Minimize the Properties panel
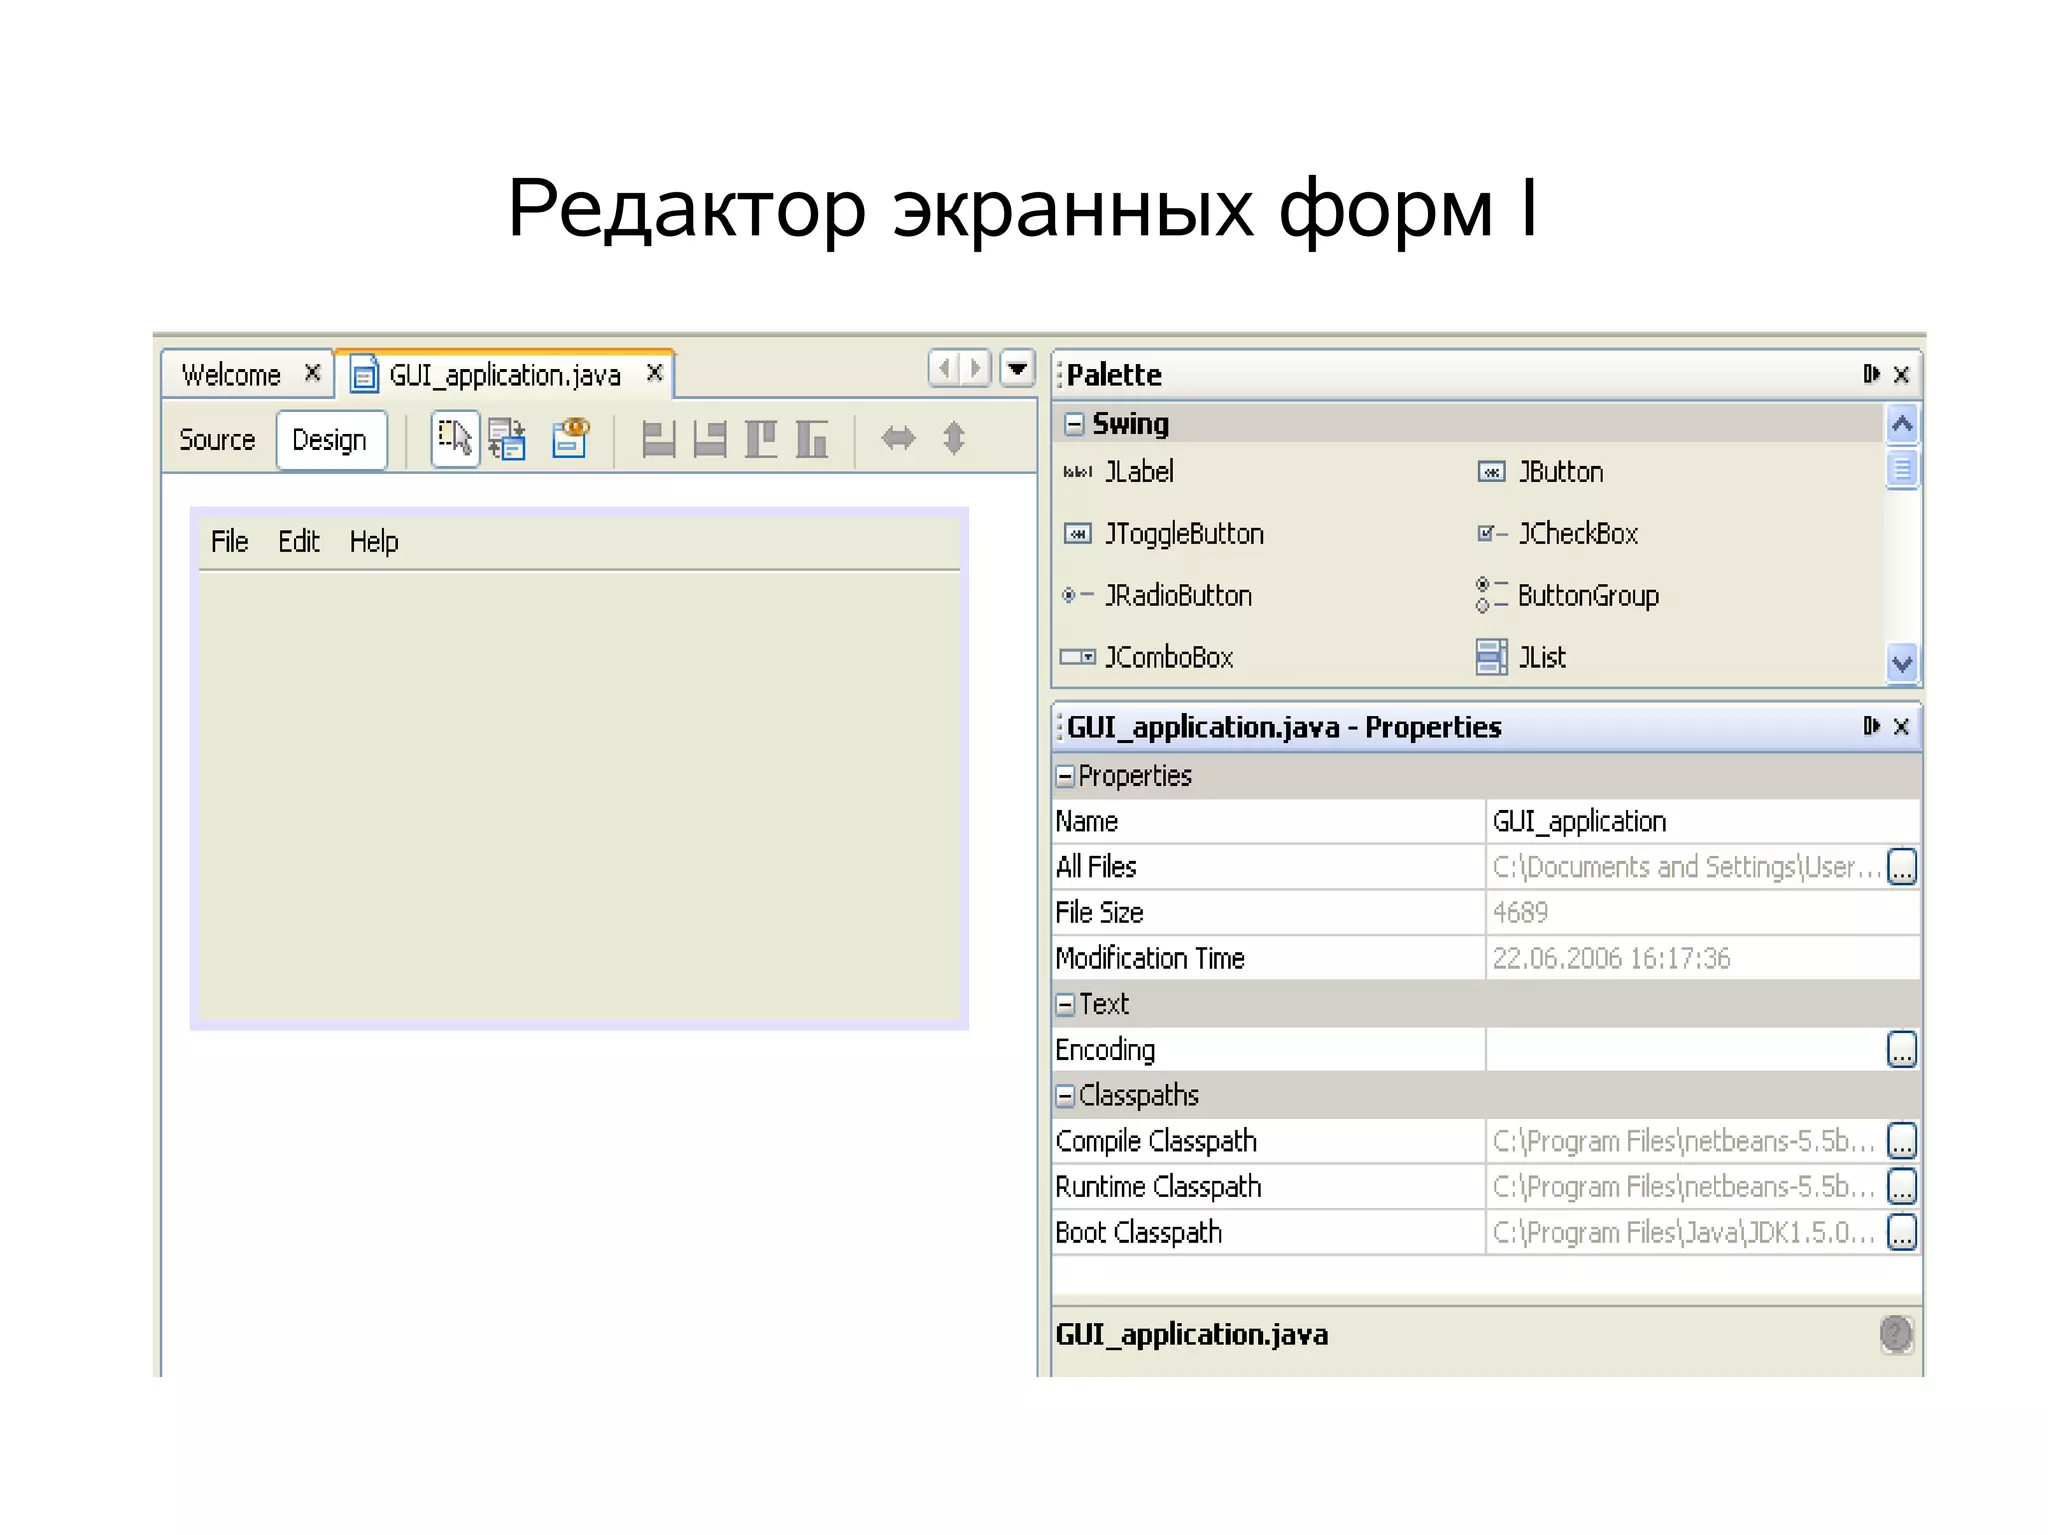 [x=1871, y=726]
